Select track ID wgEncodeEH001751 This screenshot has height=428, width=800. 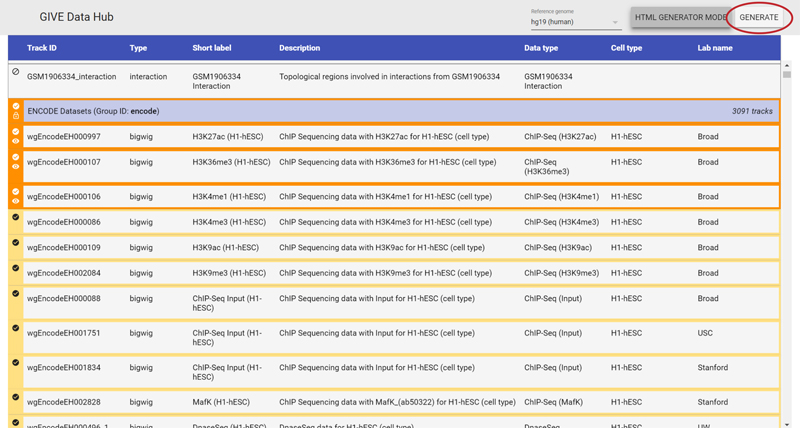point(64,333)
